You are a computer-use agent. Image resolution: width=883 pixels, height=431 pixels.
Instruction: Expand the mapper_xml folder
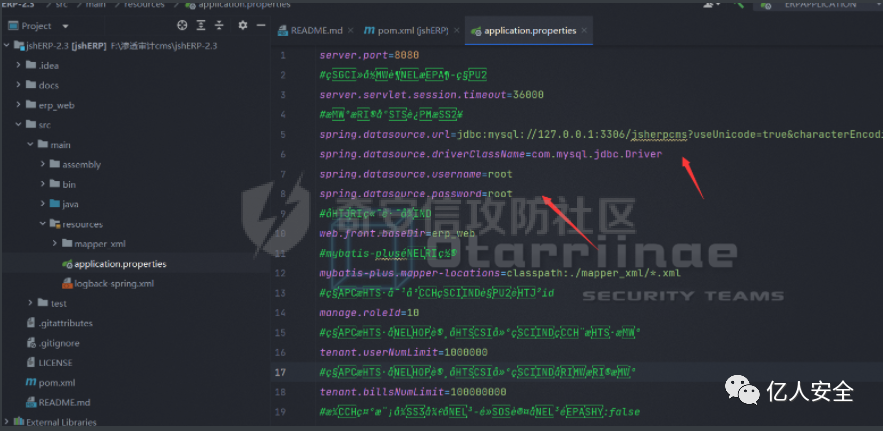tap(55, 244)
